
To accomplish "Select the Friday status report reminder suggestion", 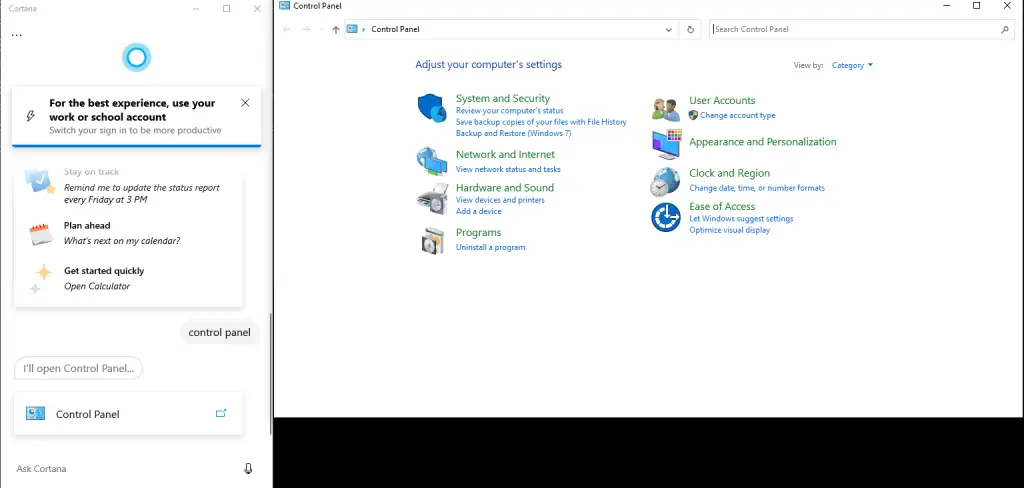I will click(x=142, y=193).
